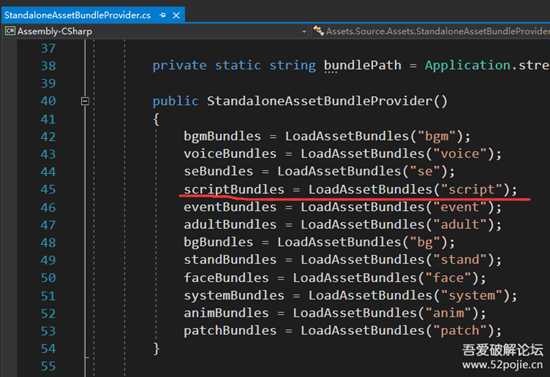Screen dimensions: 550x377
Task: Click the "patch" string literal
Action: click(460, 331)
